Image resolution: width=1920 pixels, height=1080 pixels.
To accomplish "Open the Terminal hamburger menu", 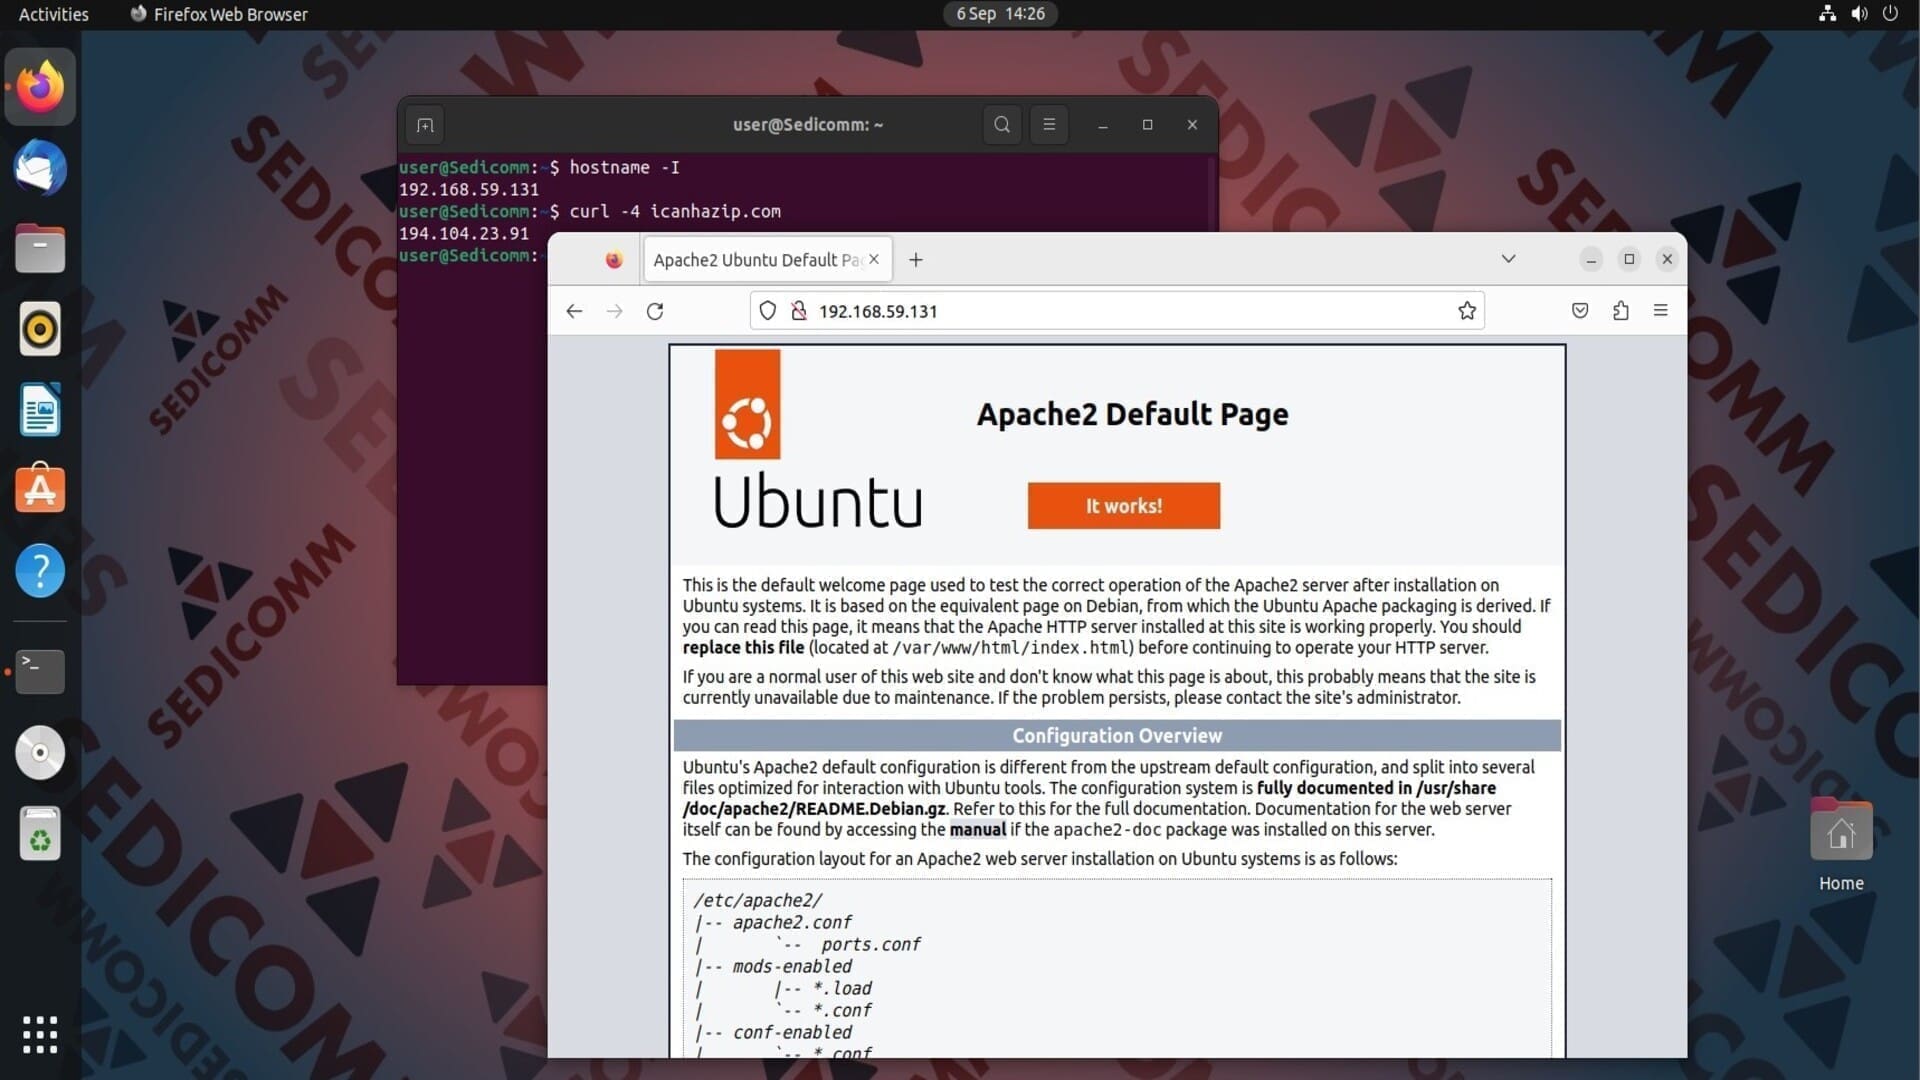I will pos(1049,125).
